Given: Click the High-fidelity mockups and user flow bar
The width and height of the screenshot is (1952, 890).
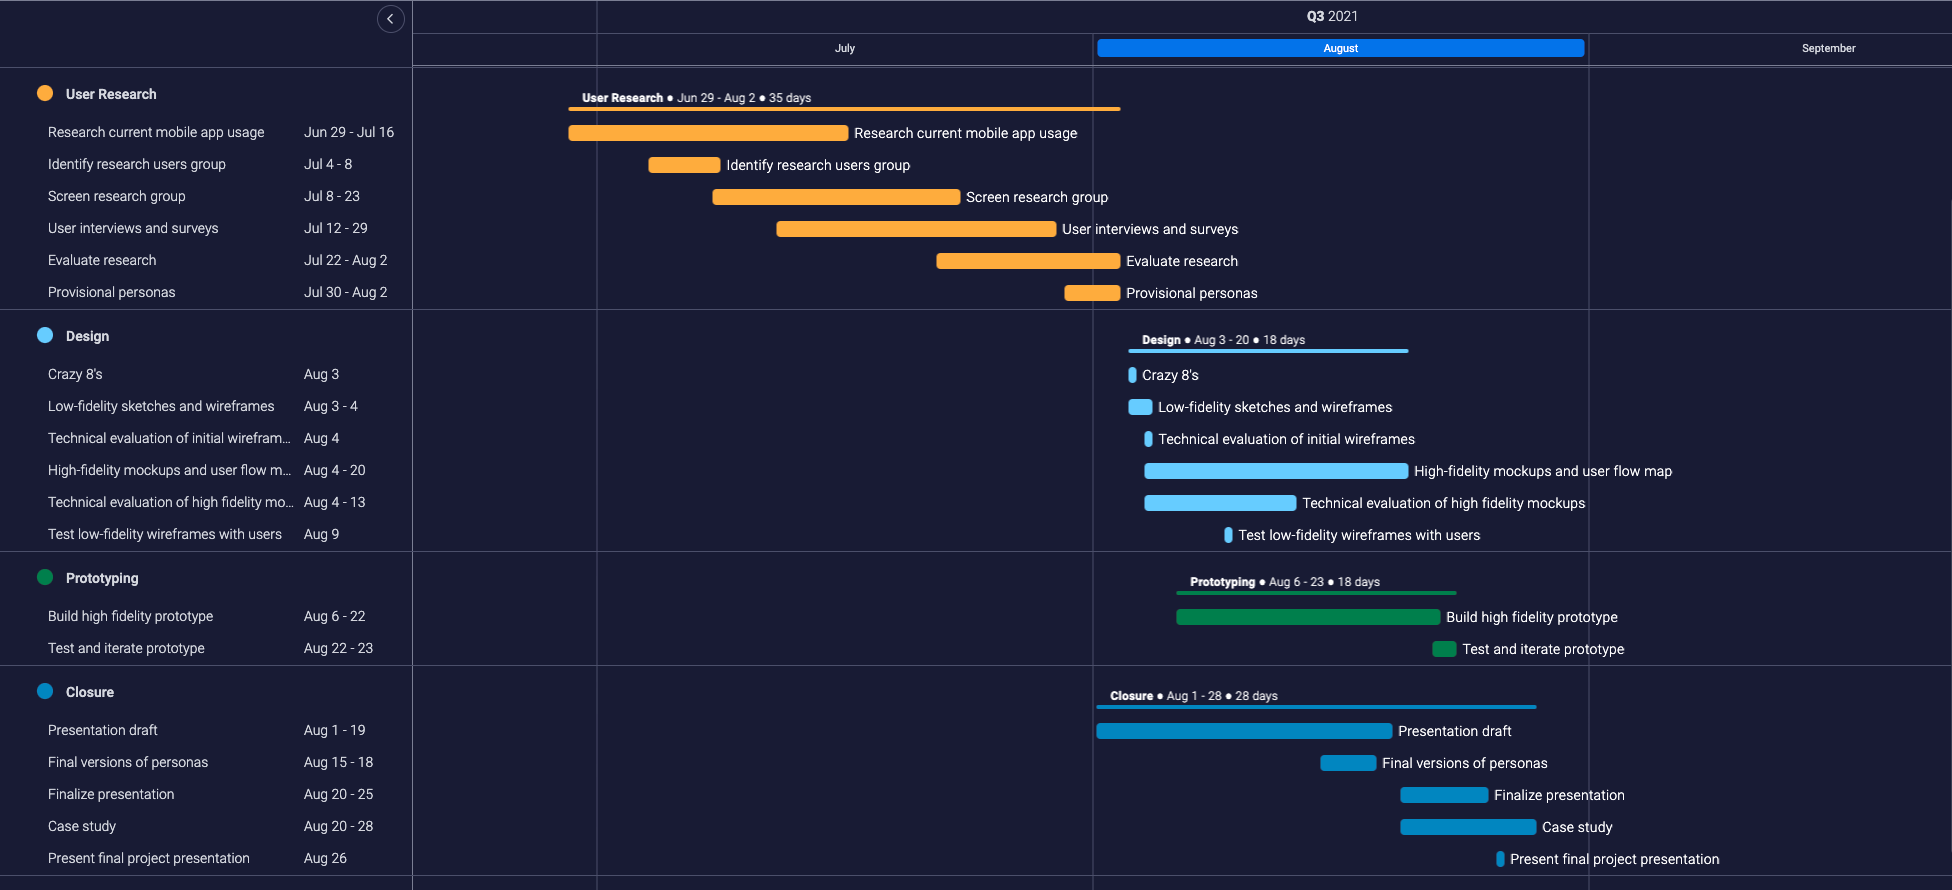Looking at the screenshot, I should coord(1276,471).
